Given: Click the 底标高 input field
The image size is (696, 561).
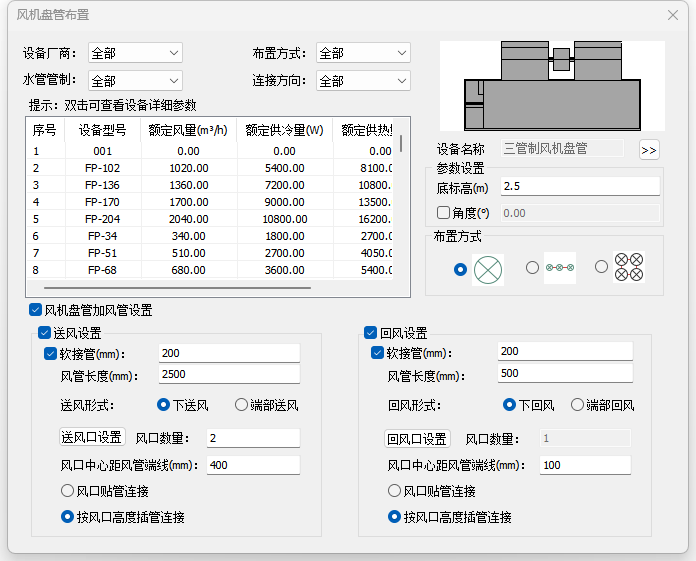Looking at the screenshot, I should (x=580, y=186).
